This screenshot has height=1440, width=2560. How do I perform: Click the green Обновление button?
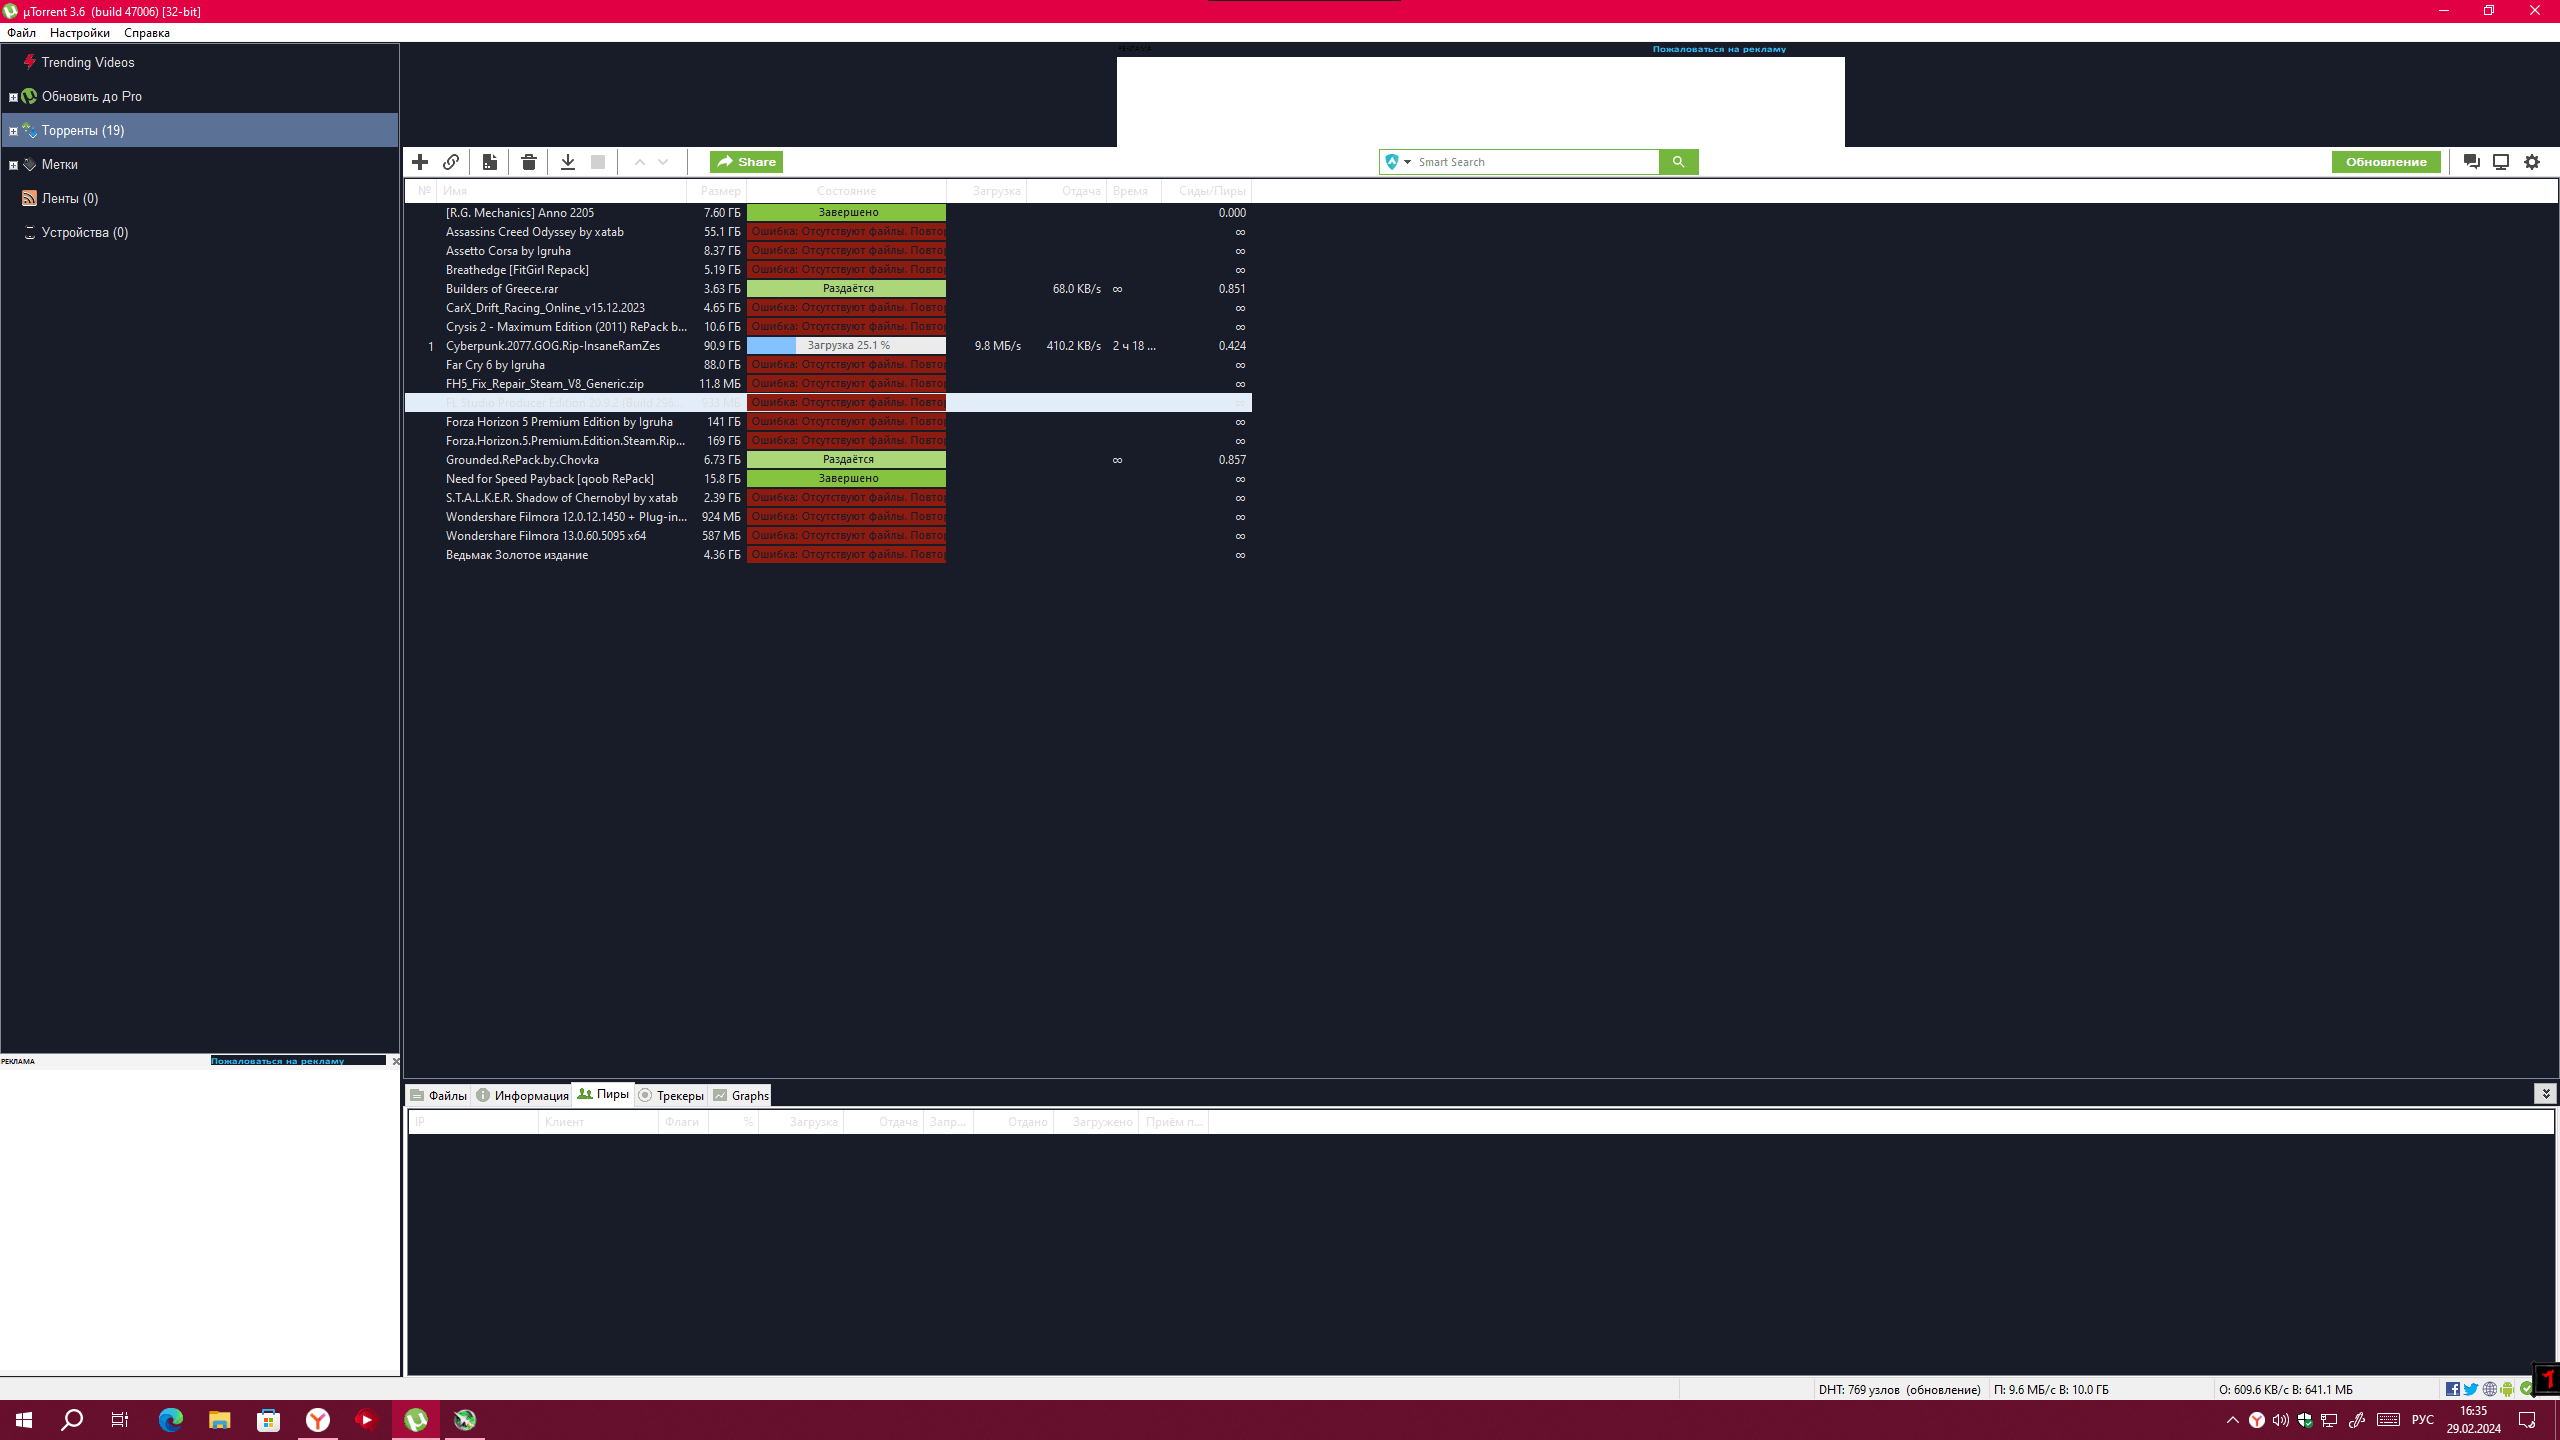[2386, 162]
